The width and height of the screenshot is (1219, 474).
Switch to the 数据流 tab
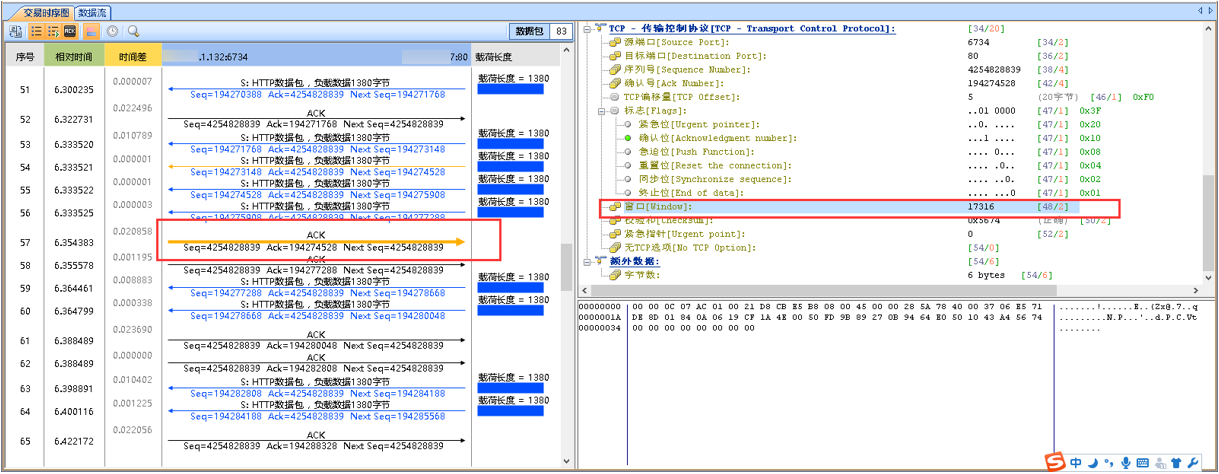click(93, 12)
